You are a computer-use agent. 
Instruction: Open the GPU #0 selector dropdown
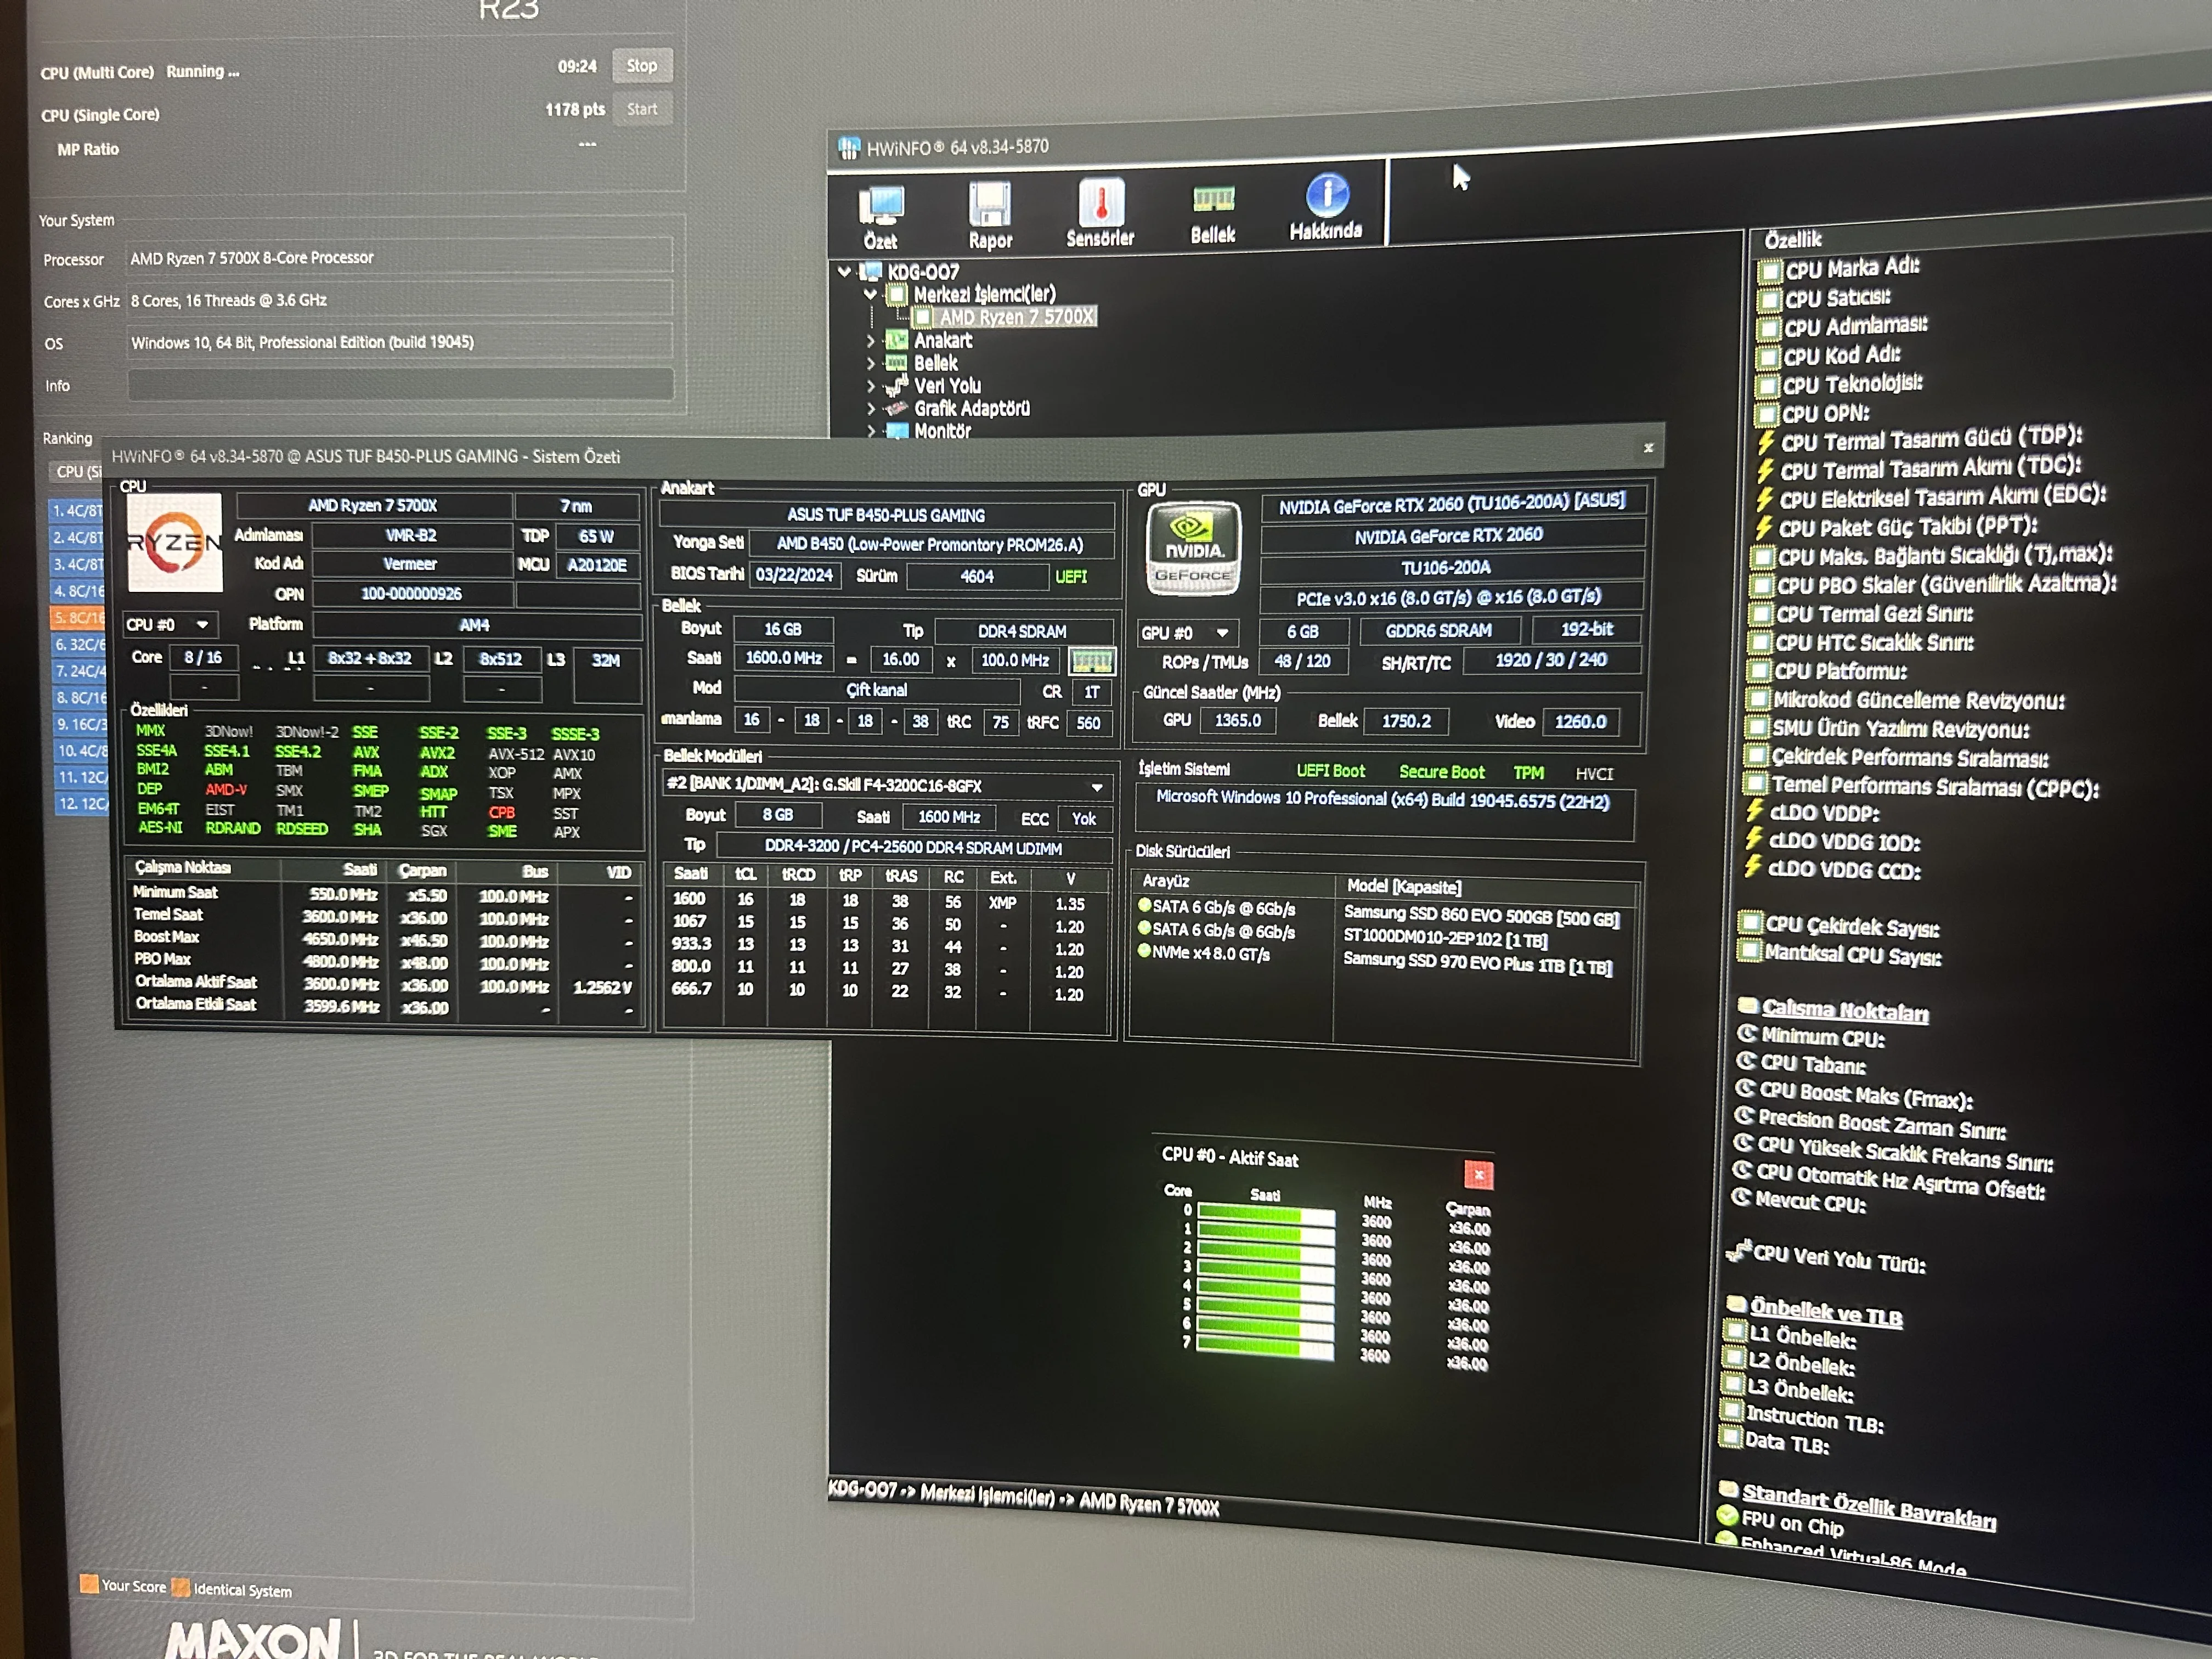tap(1222, 633)
